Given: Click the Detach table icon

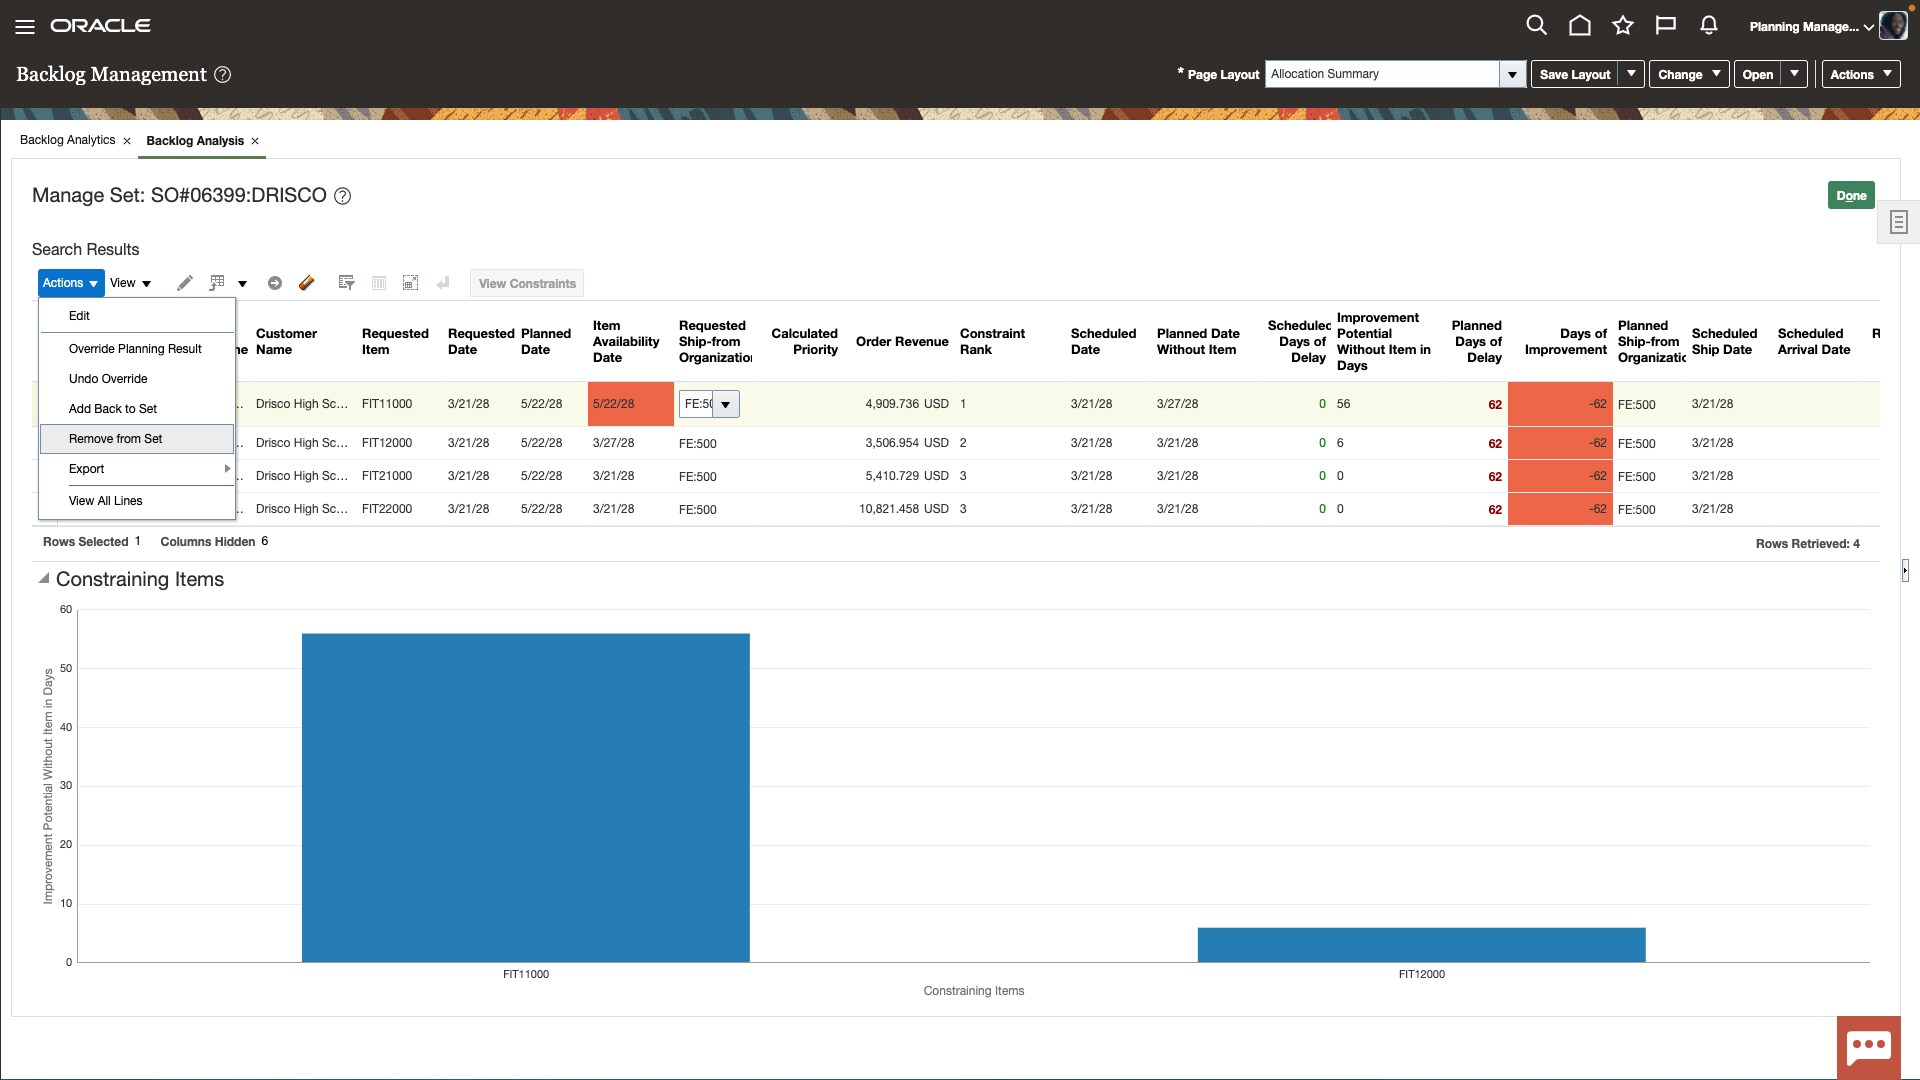Looking at the screenshot, I should pyautogui.click(x=410, y=283).
